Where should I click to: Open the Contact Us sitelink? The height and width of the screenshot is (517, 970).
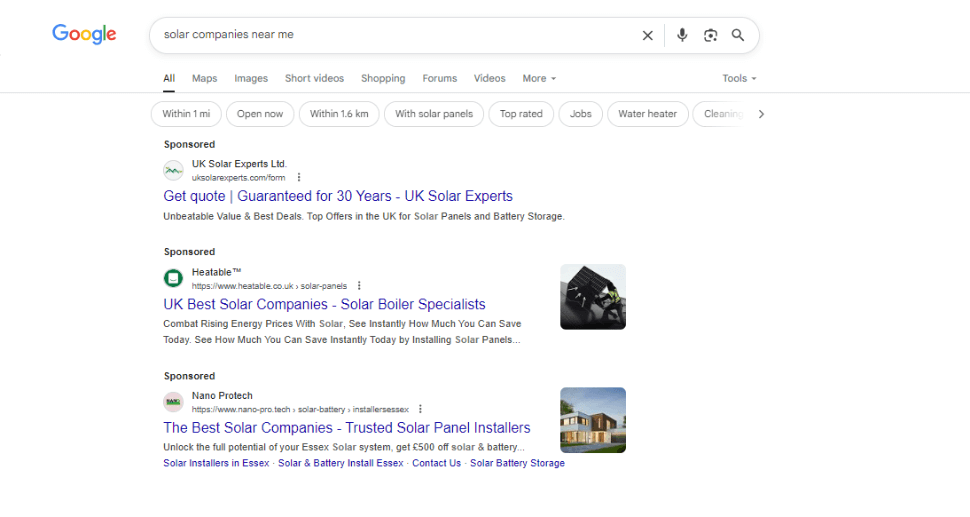[436, 463]
